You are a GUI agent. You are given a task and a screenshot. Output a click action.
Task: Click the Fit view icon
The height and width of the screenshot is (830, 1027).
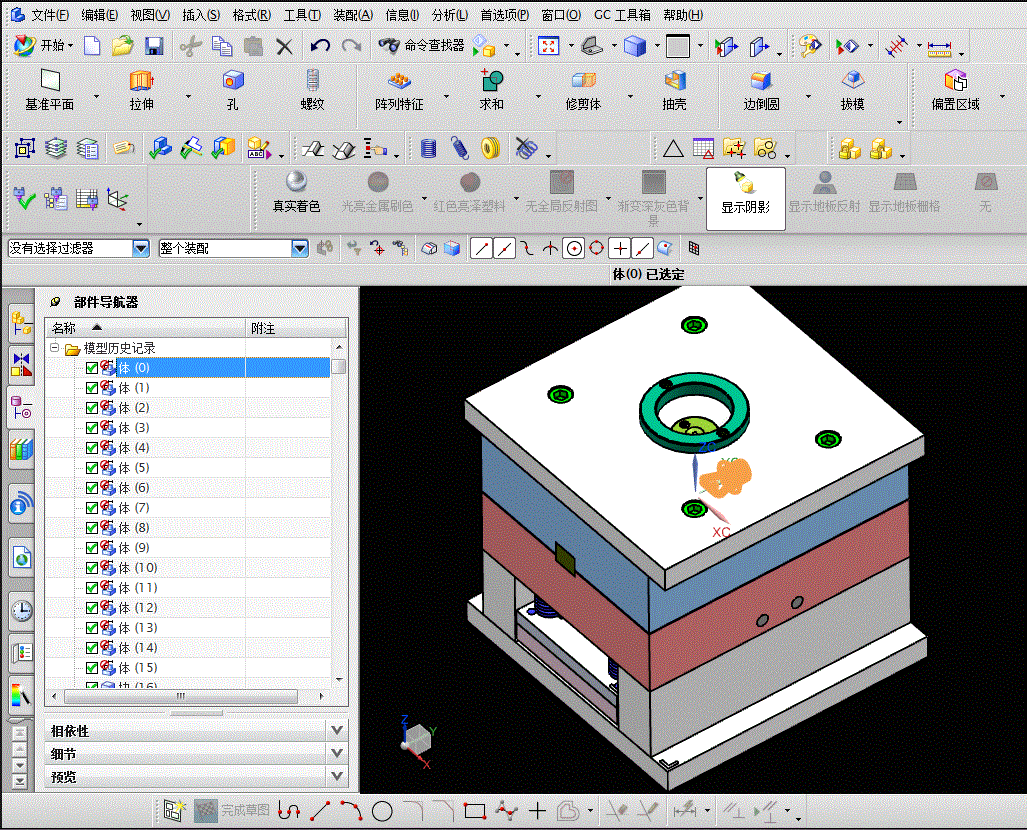548,46
